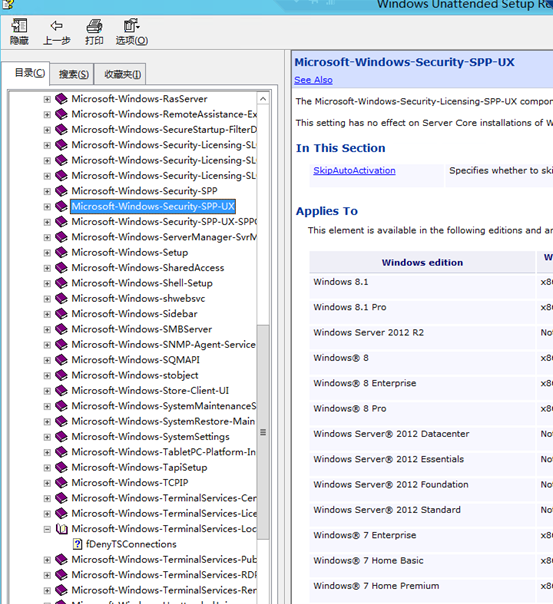Click book icon for SNMP-Agent-Service entry
The height and width of the screenshot is (604, 553).
pyautogui.click(x=61, y=345)
